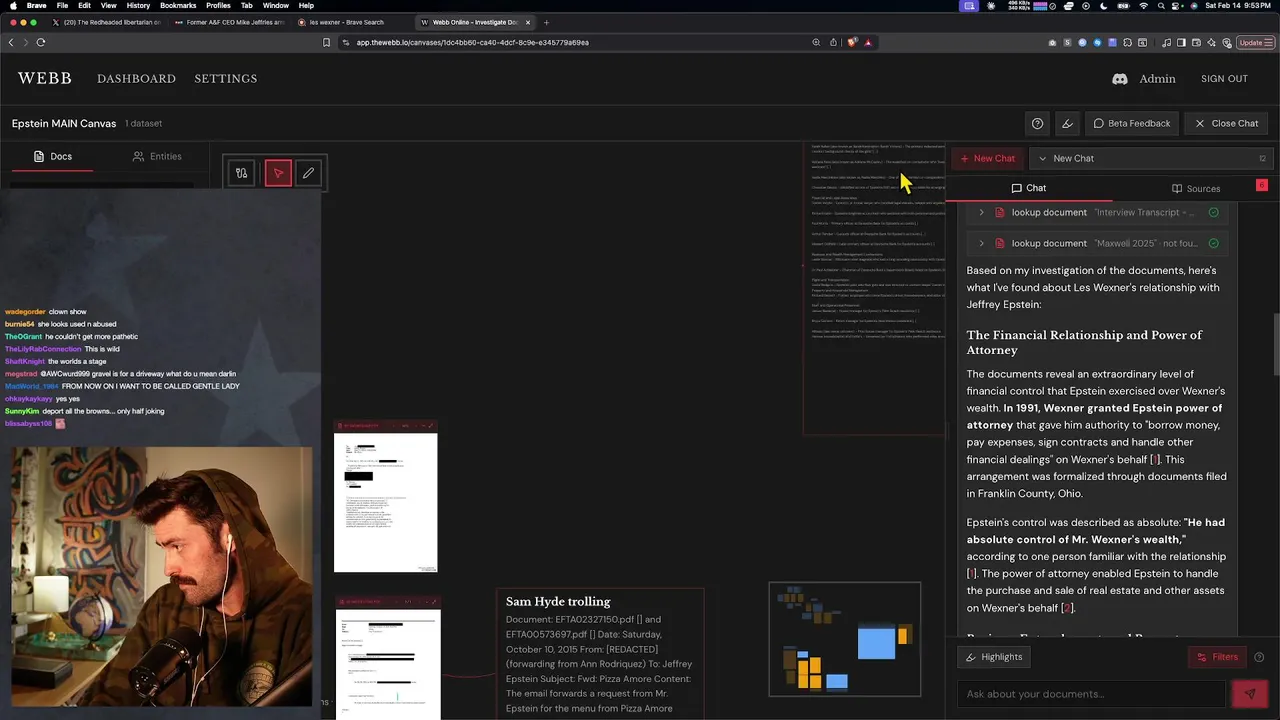Click the Beta Feedback button
Screen dimensions: 1280x720
tap(1132, 123)
